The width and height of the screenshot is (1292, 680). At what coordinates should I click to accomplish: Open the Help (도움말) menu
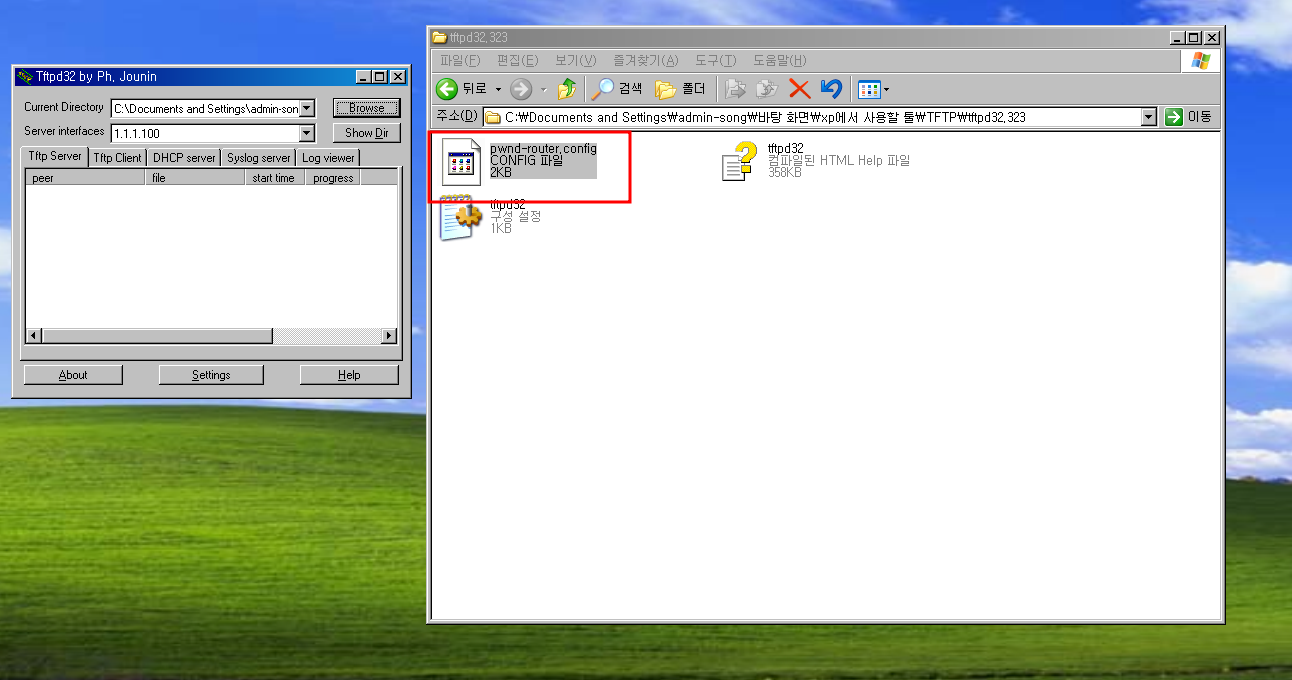779,61
